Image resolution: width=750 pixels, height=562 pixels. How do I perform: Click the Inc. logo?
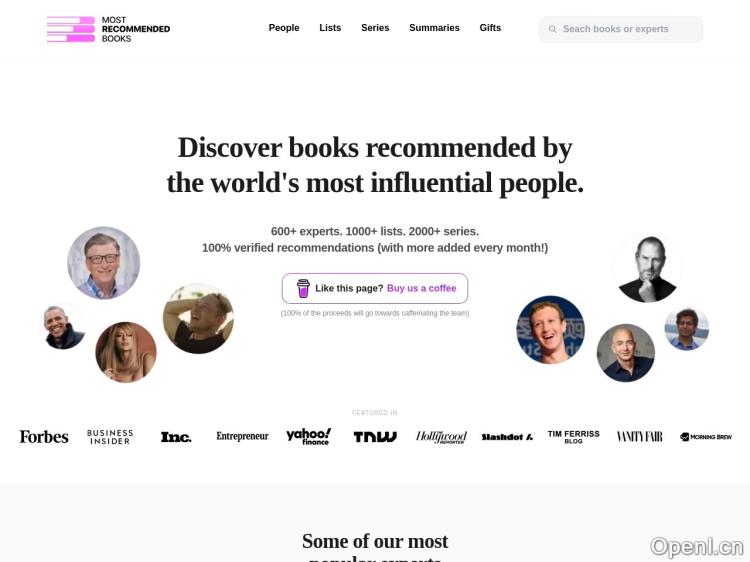tap(176, 437)
